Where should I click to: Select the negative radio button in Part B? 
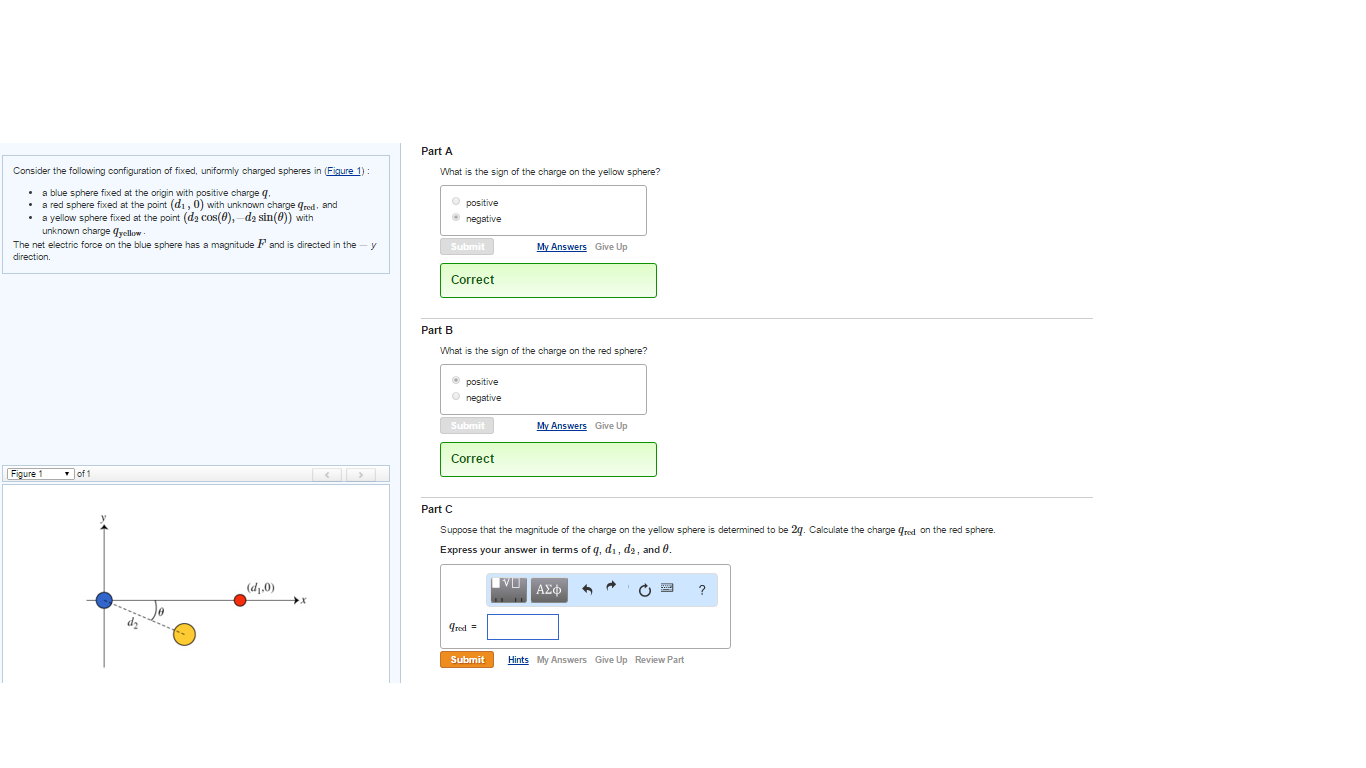click(x=455, y=397)
